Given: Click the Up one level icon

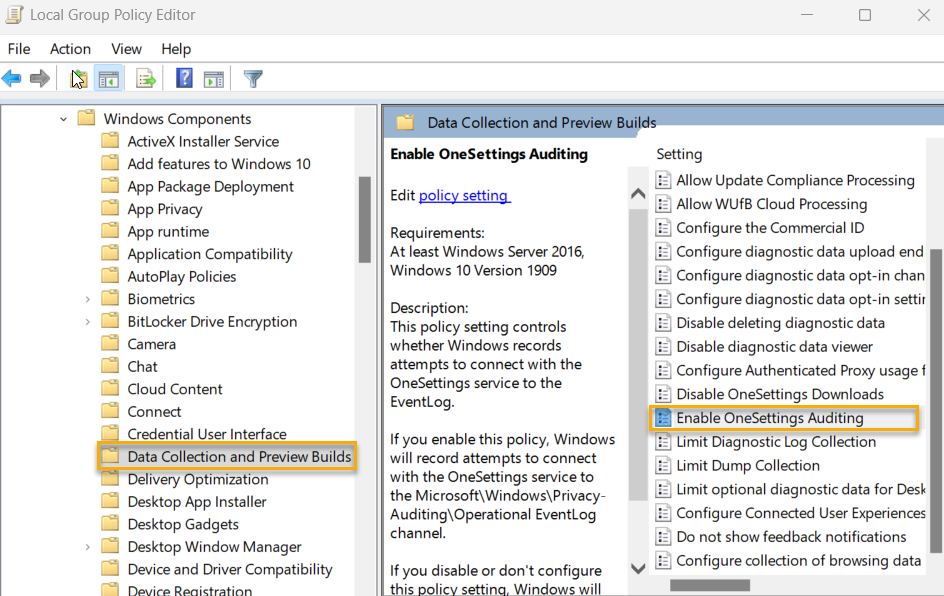Looking at the screenshot, I should coord(78,78).
